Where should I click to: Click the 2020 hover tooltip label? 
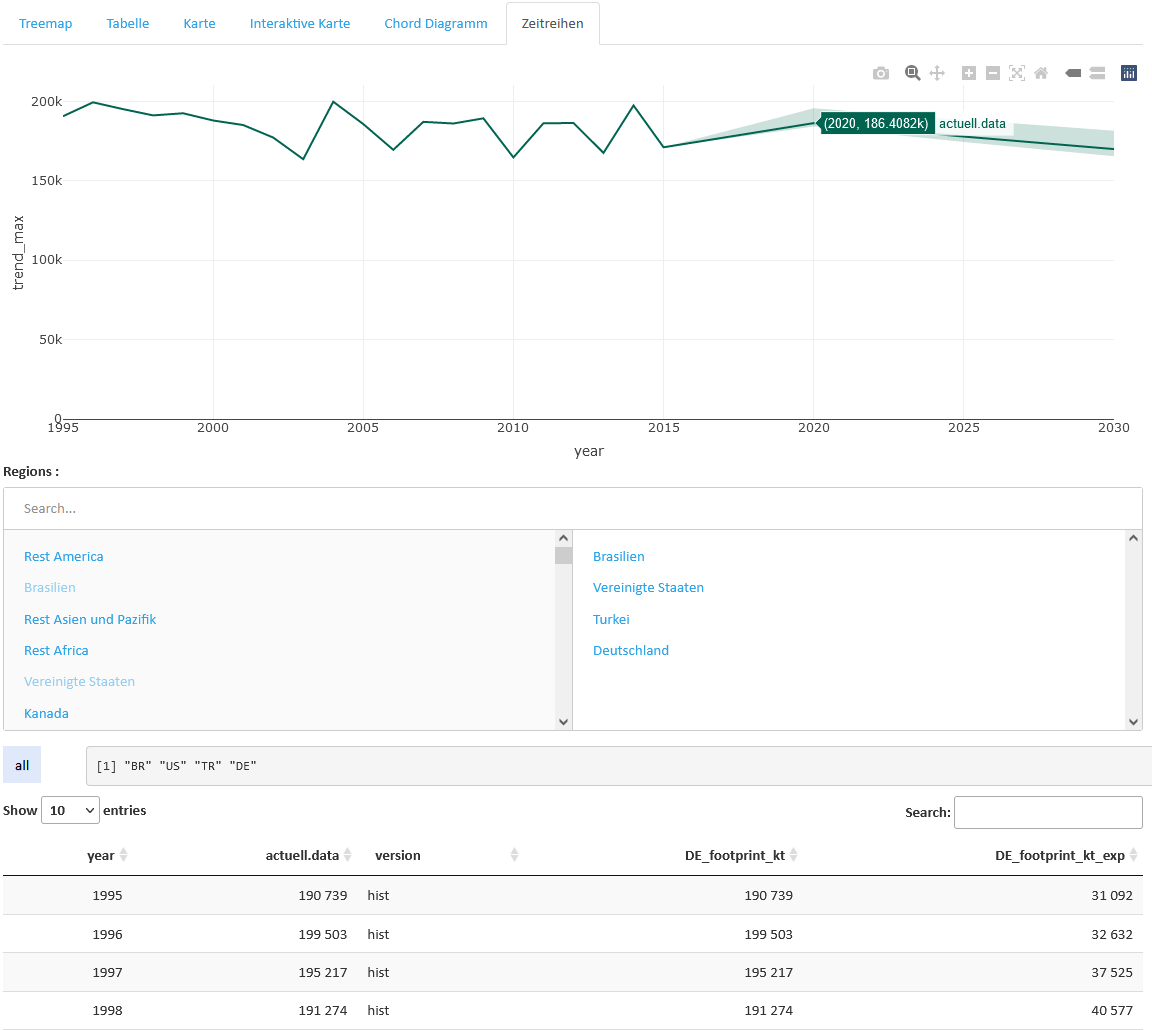(x=876, y=123)
